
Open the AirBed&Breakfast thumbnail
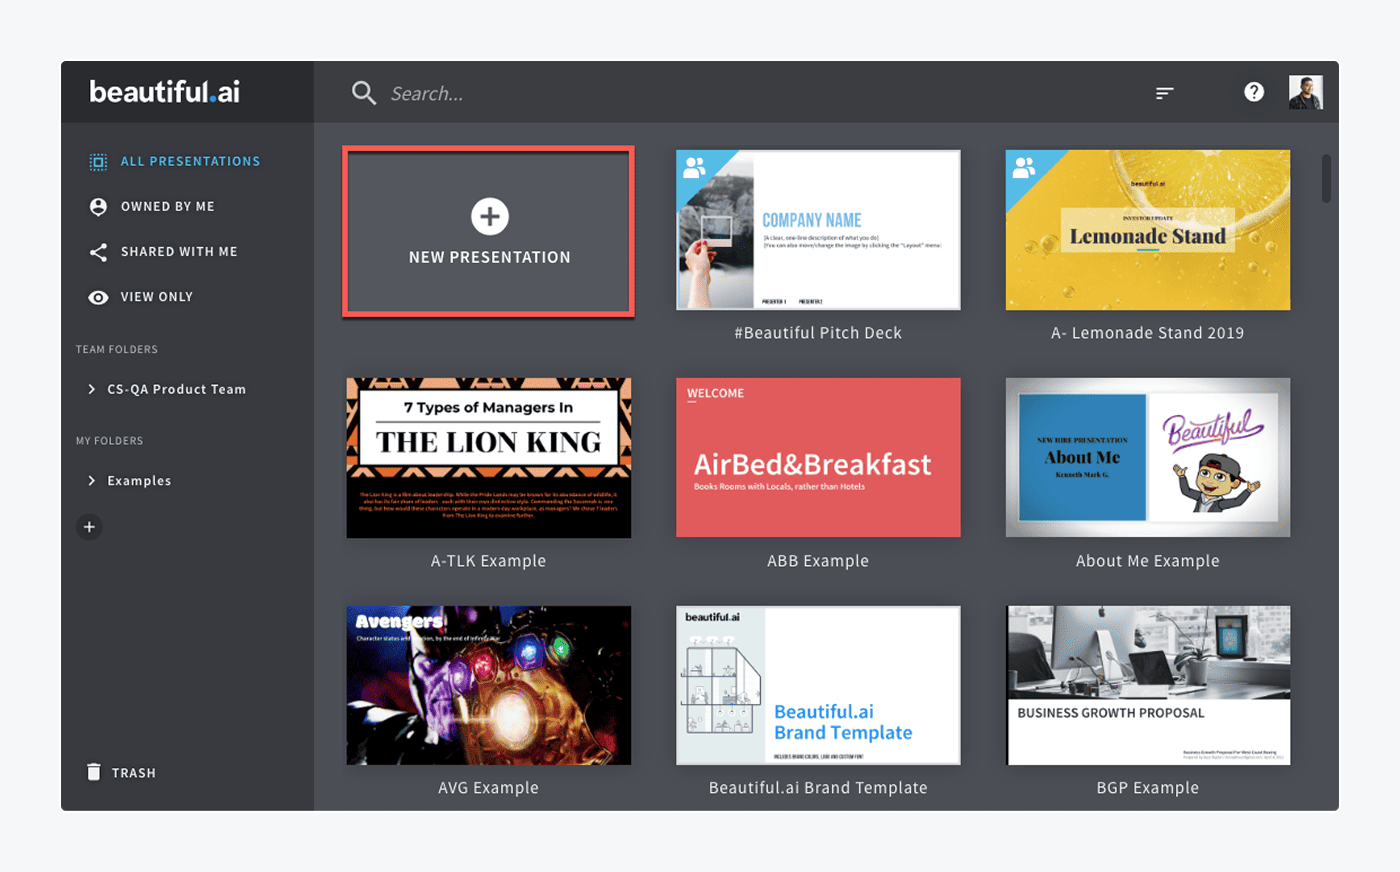(x=818, y=458)
